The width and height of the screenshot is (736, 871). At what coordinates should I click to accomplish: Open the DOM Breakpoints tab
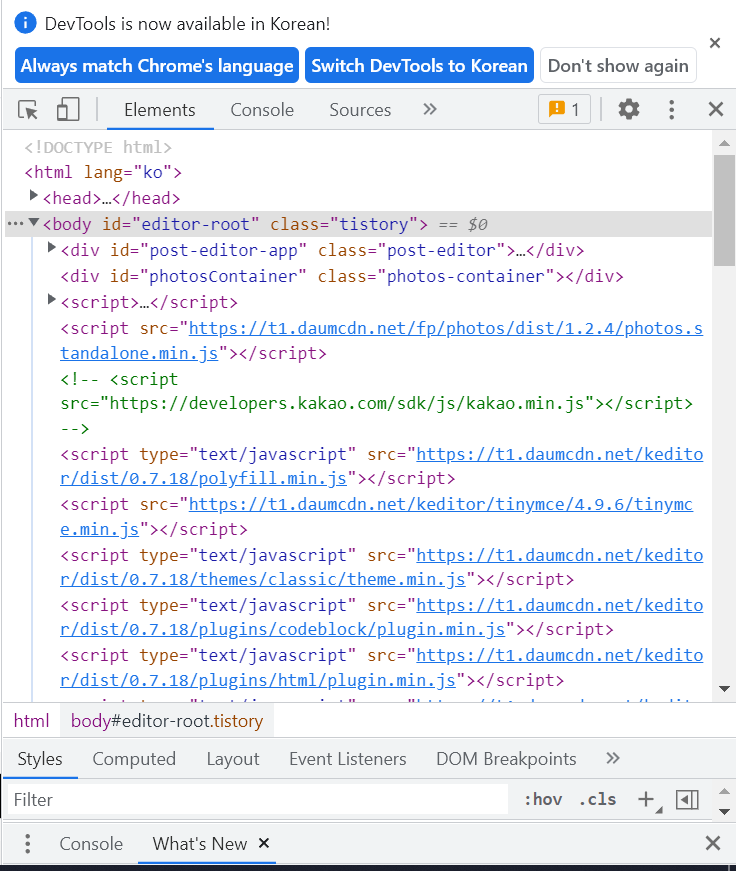(506, 759)
